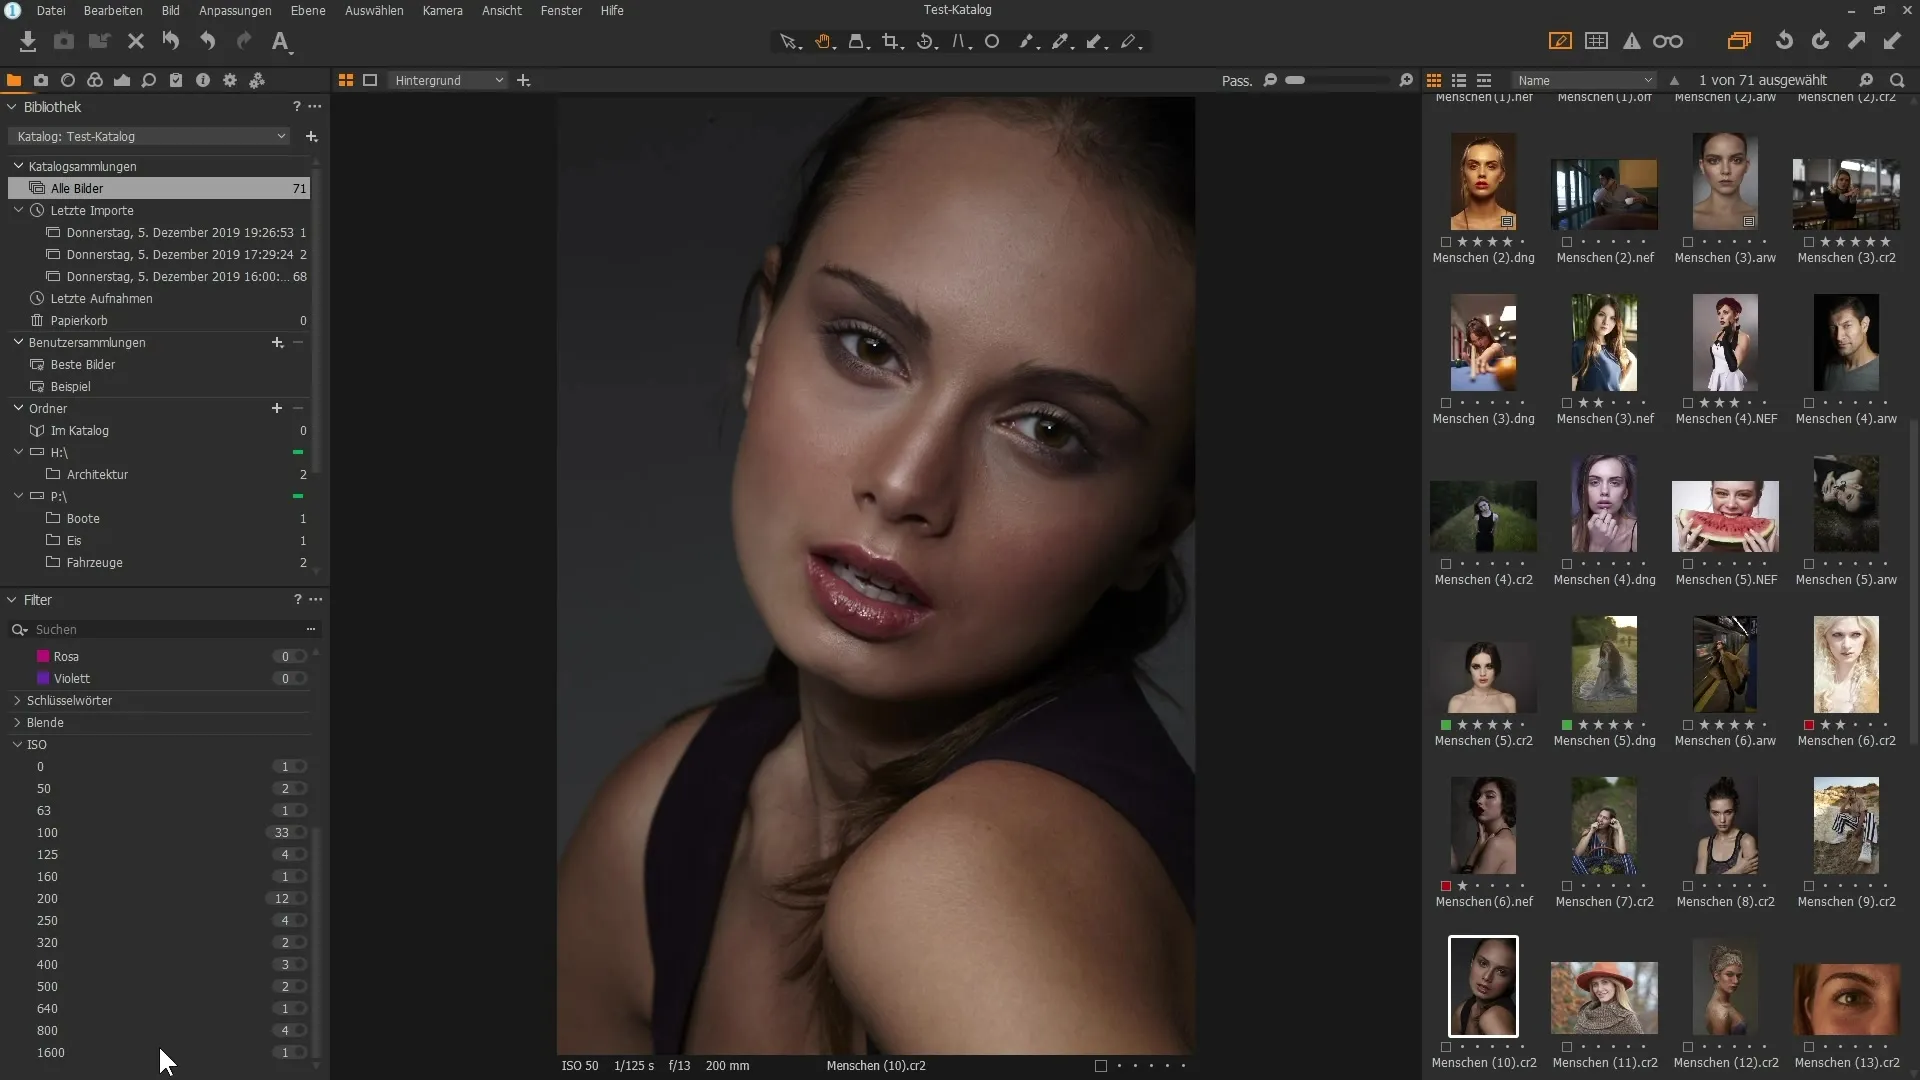Adjust the viewer zoom slider
Image resolution: width=1920 pixels, height=1080 pixels.
[1337, 80]
